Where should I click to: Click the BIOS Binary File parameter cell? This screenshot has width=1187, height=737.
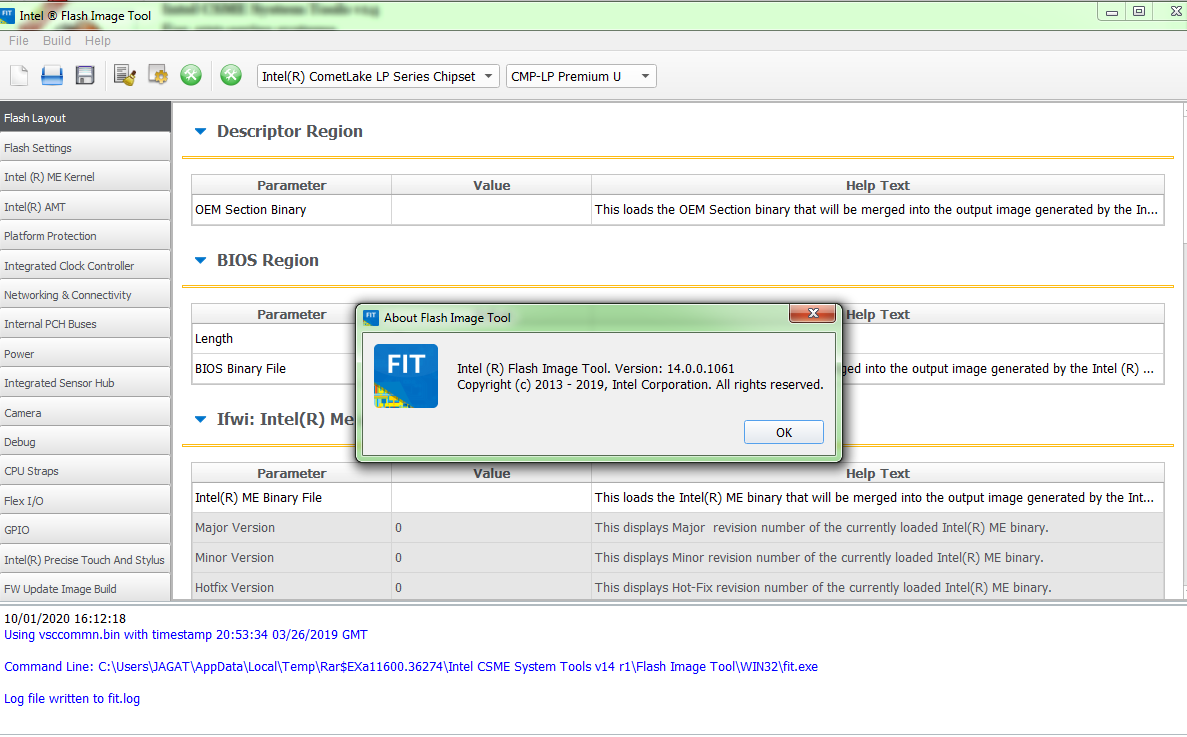tap(274, 368)
